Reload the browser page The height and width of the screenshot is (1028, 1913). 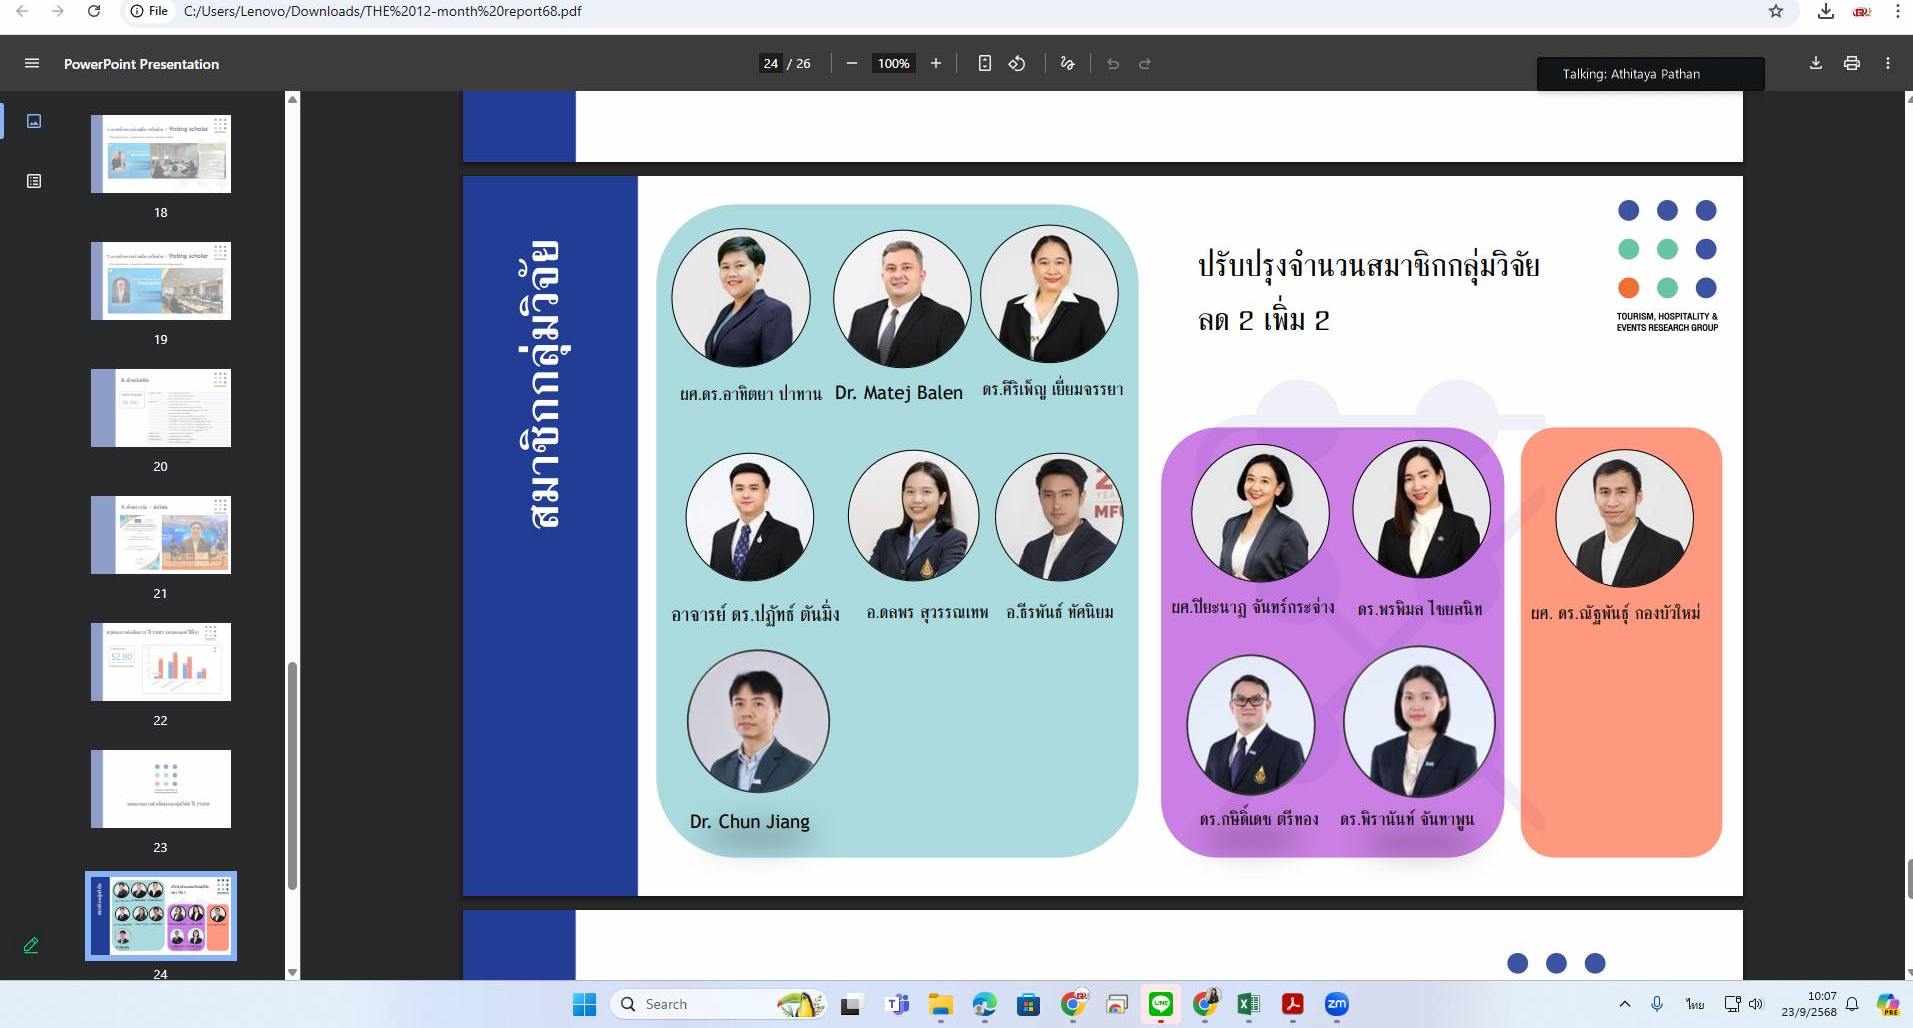(x=93, y=11)
